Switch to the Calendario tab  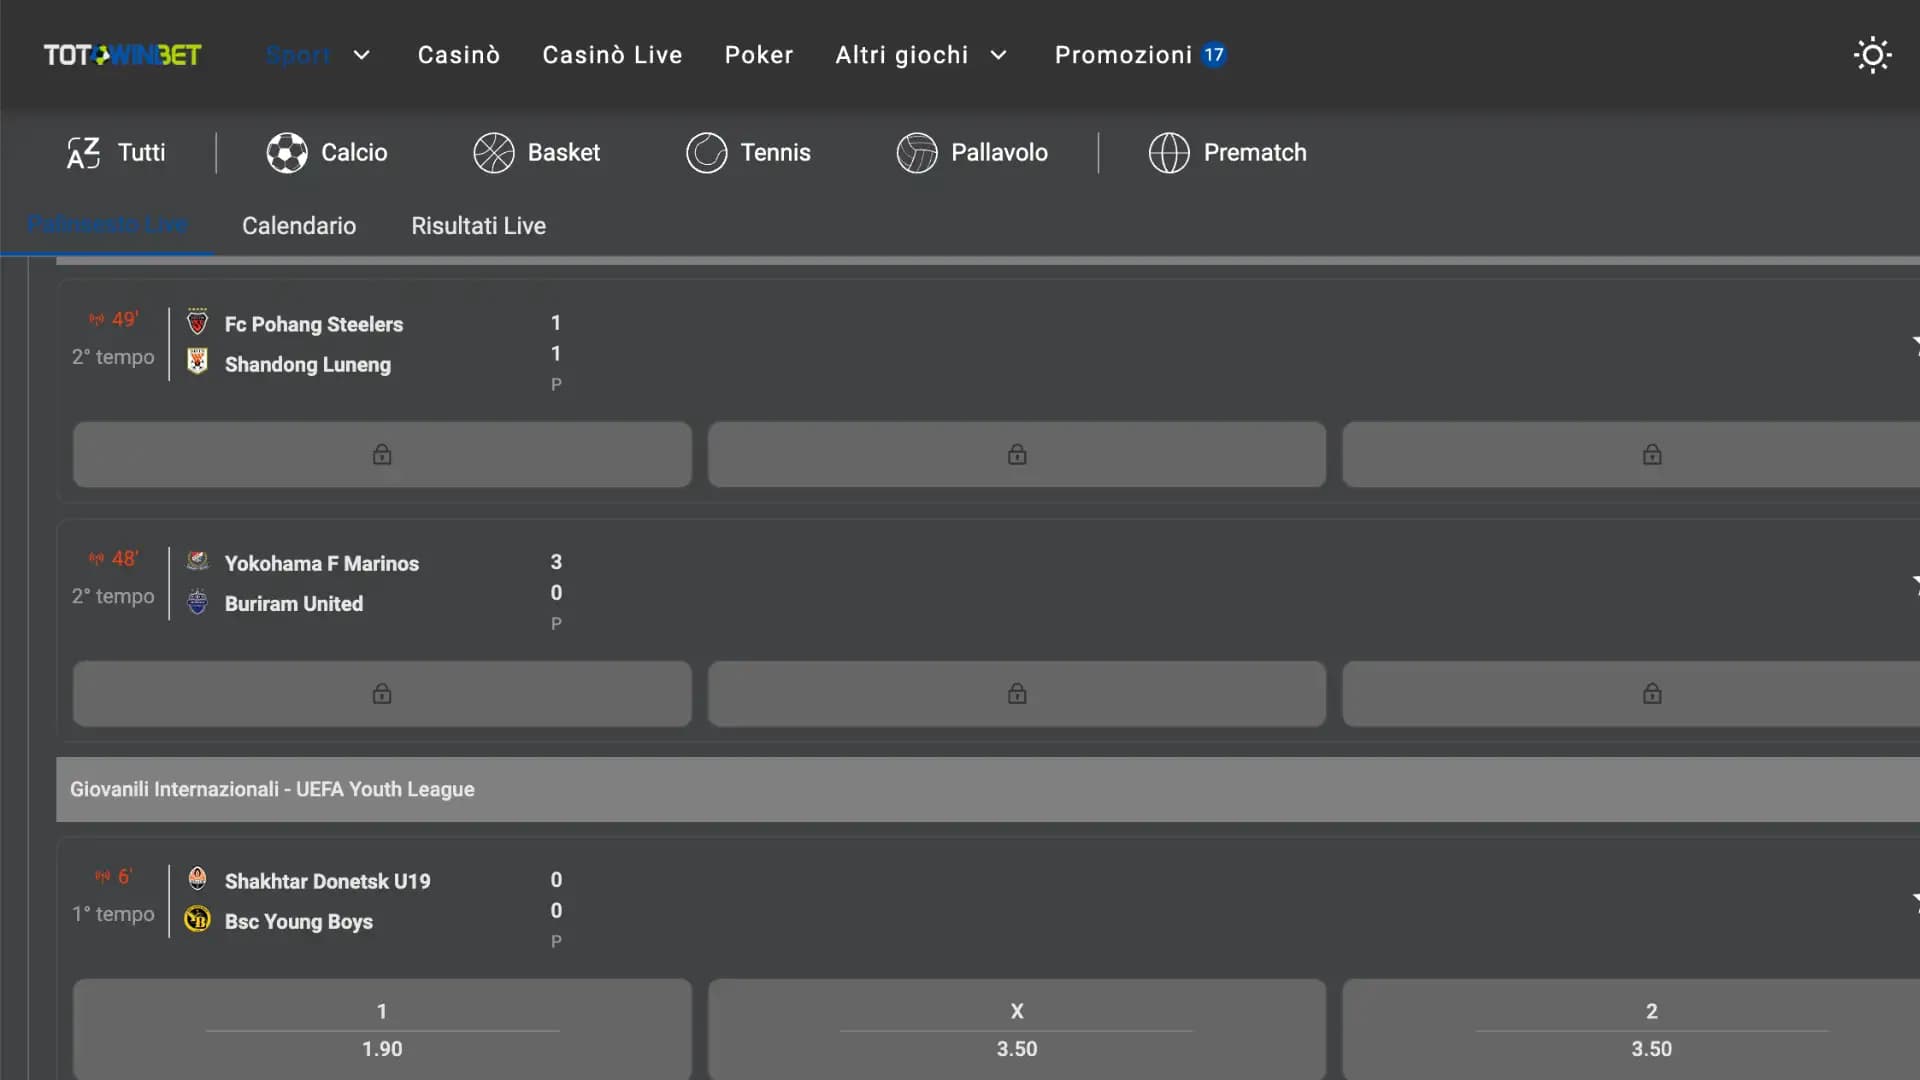click(x=298, y=226)
